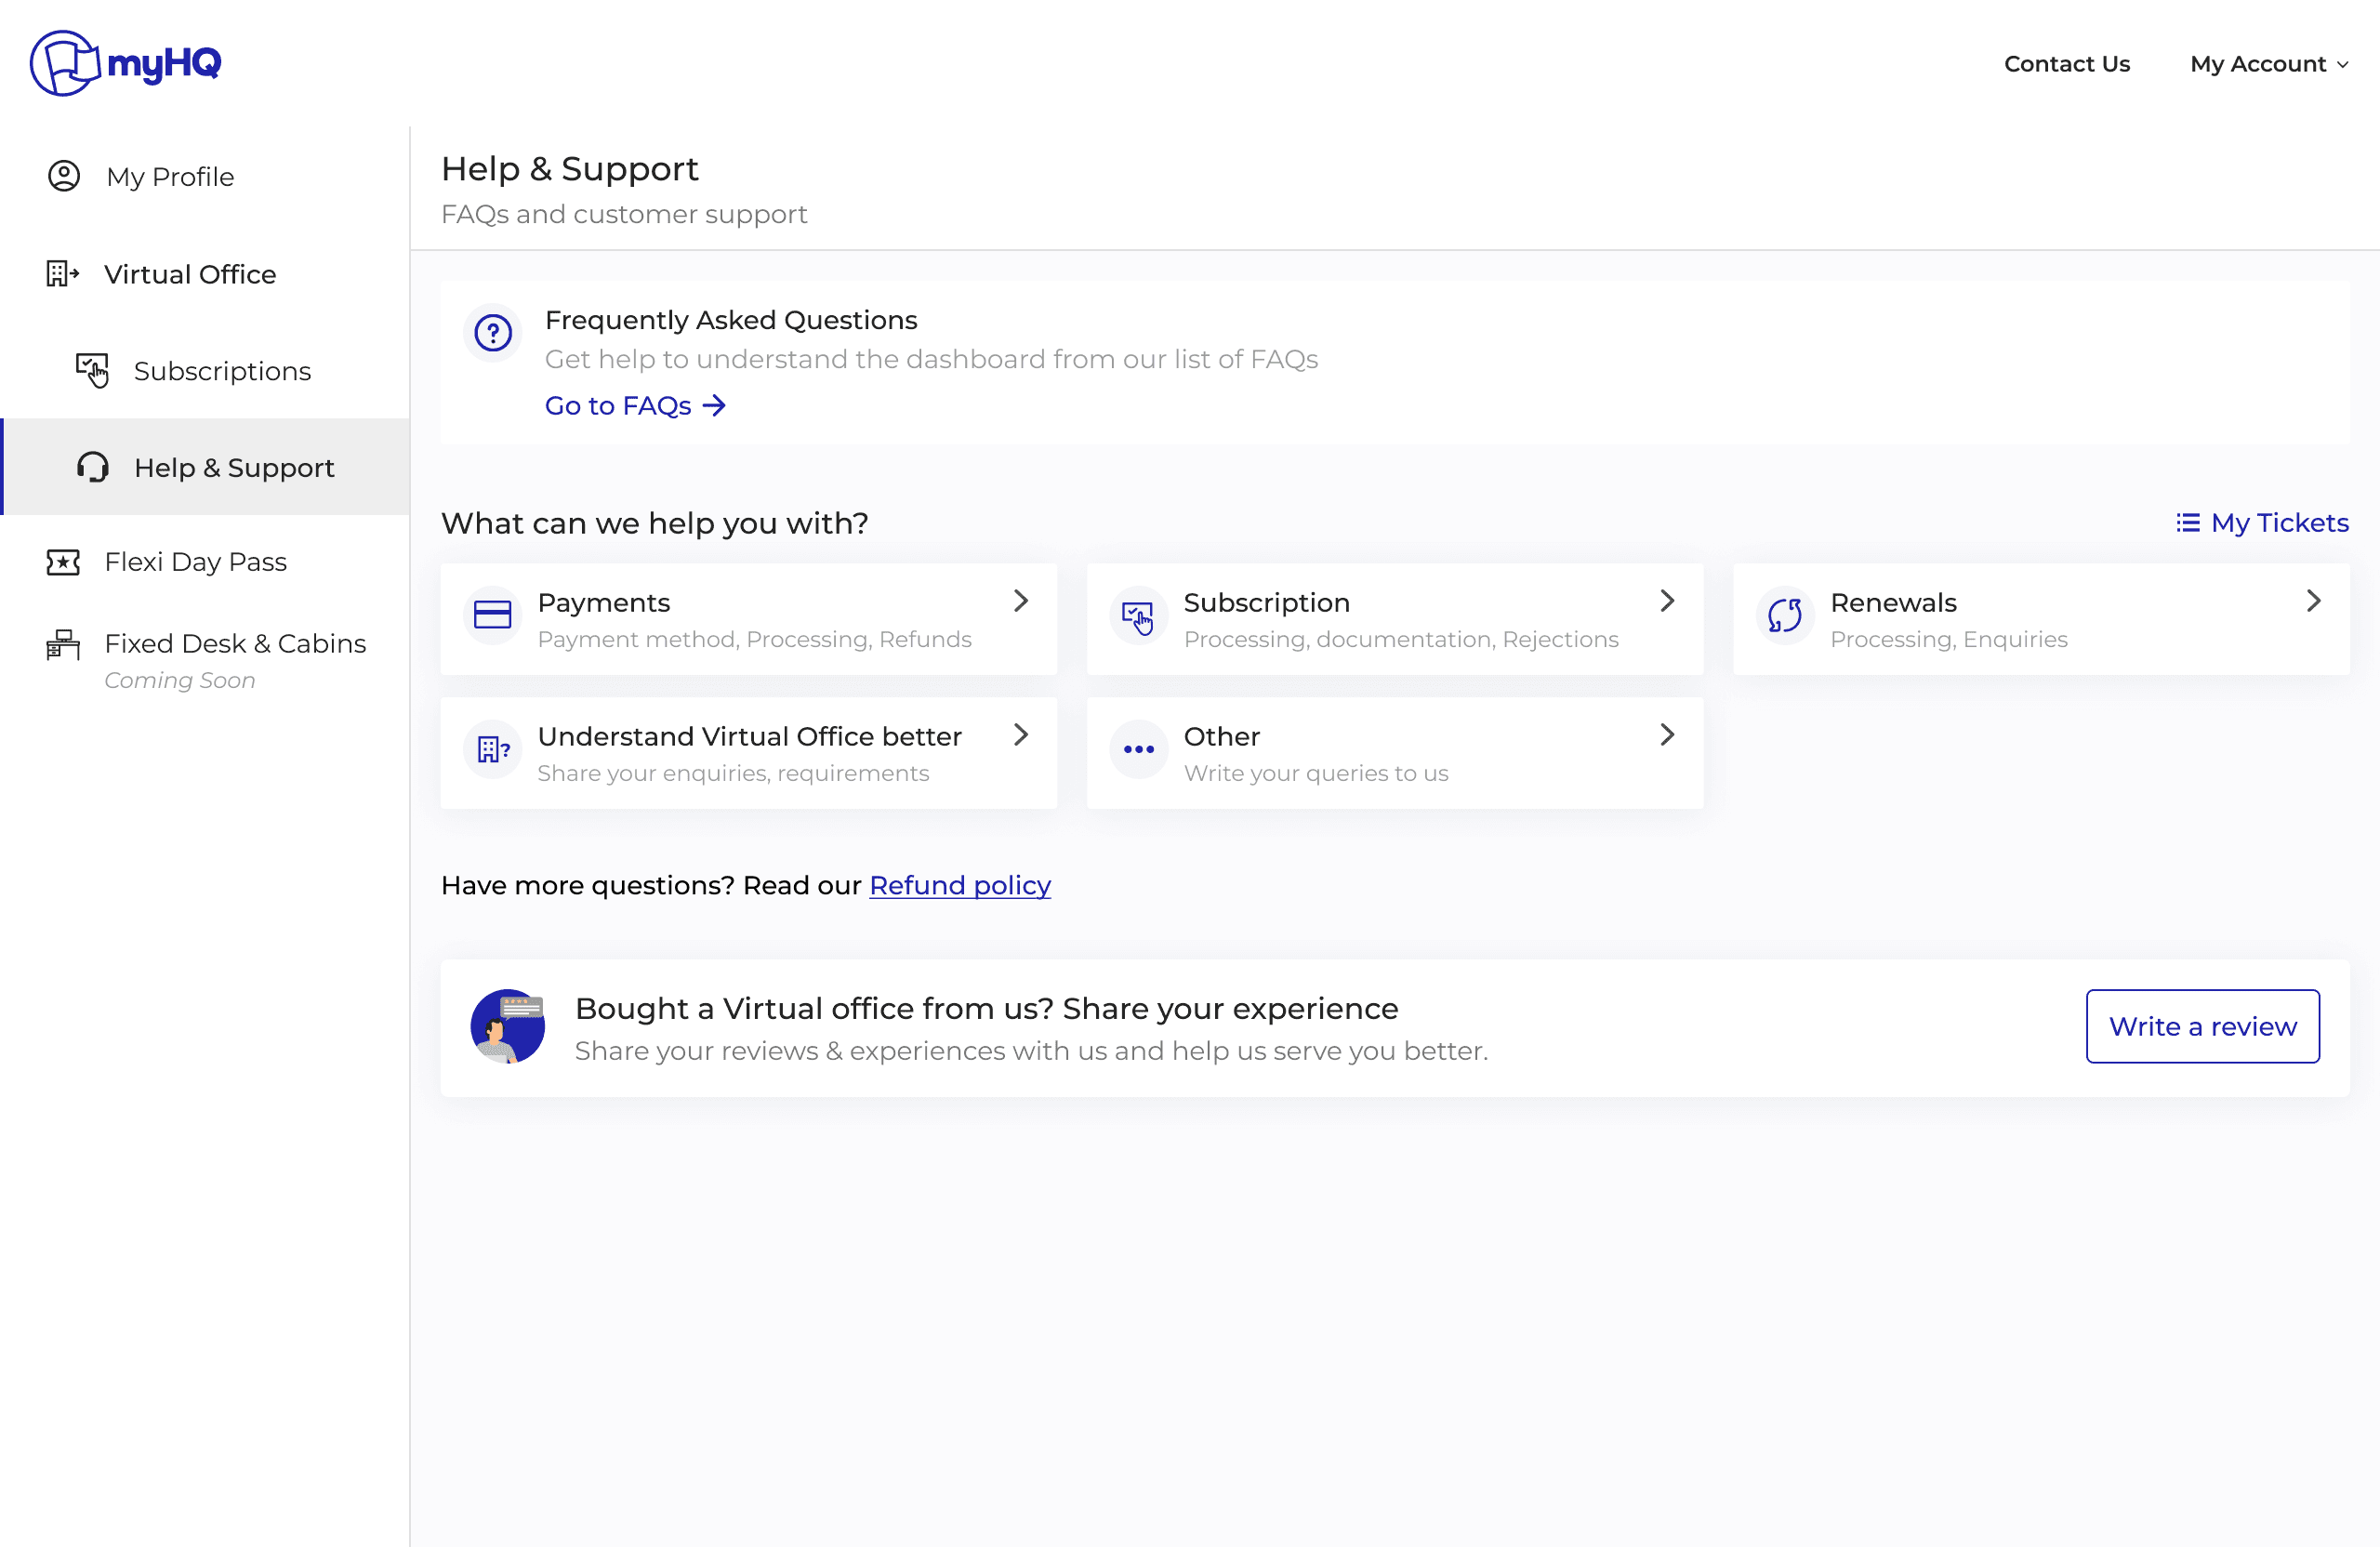
Task: Open the Subscription category chevron
Action: coord(1667,601)
